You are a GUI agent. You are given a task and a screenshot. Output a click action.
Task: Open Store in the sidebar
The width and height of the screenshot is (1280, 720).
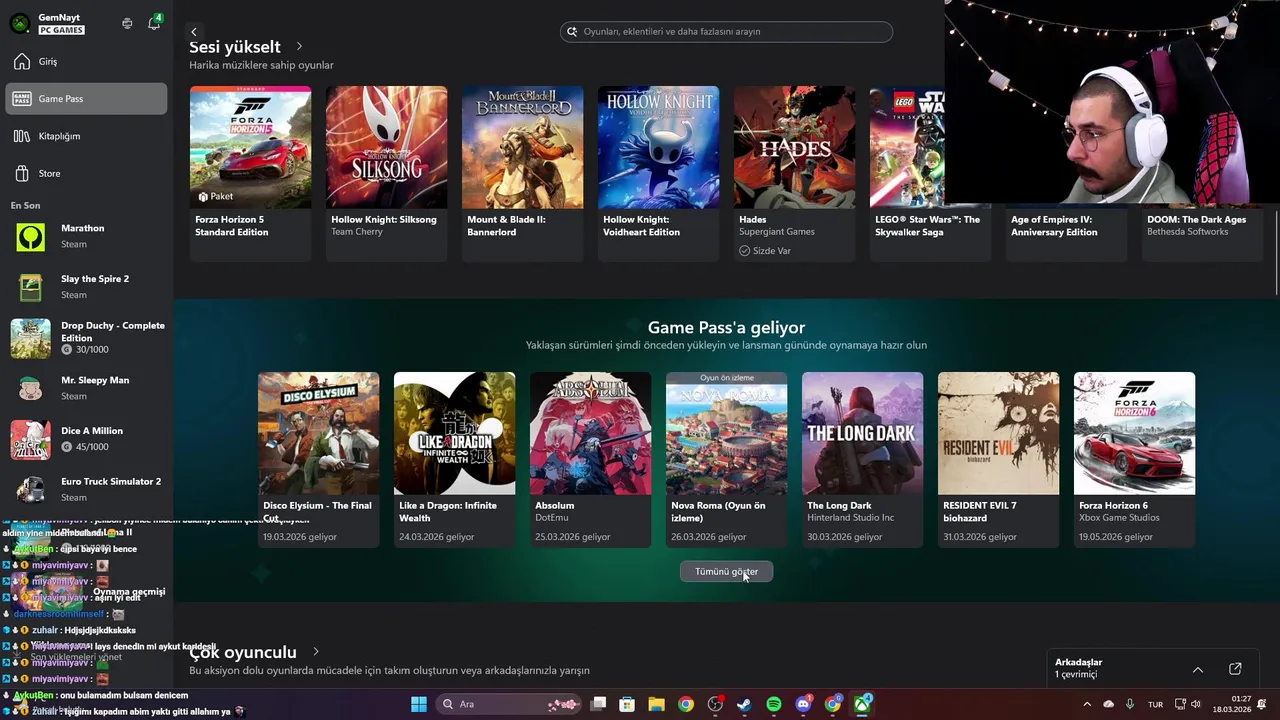tap(86, 173)
